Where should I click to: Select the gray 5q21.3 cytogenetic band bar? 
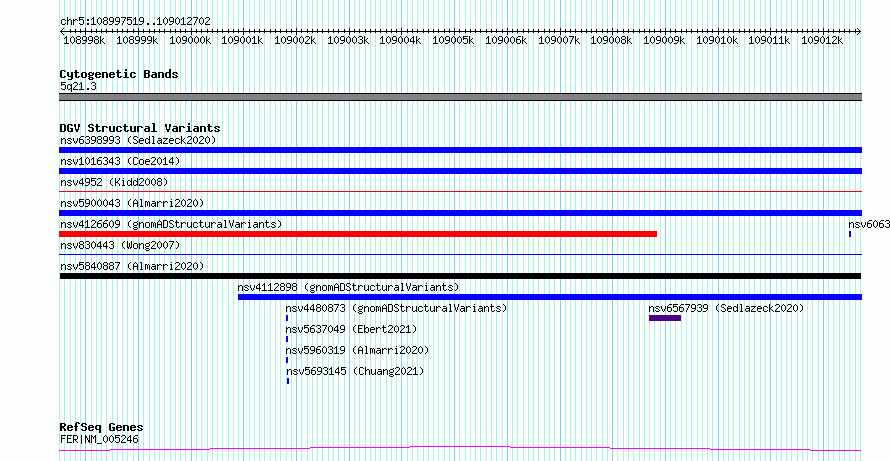[460, 97]
